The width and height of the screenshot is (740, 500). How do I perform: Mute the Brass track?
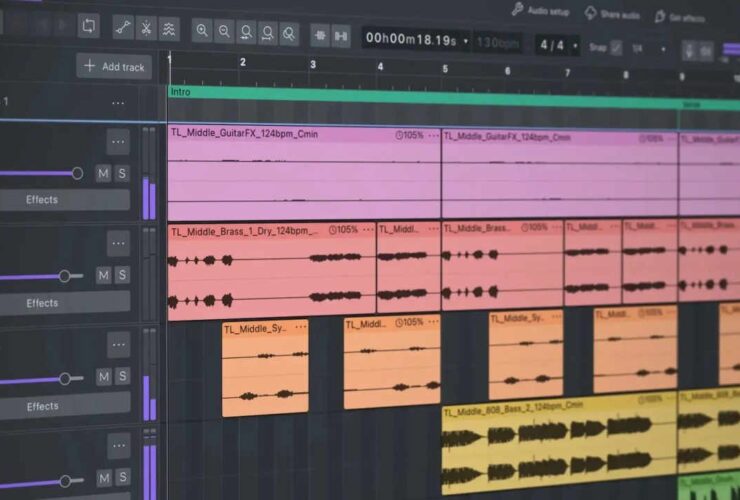[x=104, y=275]
